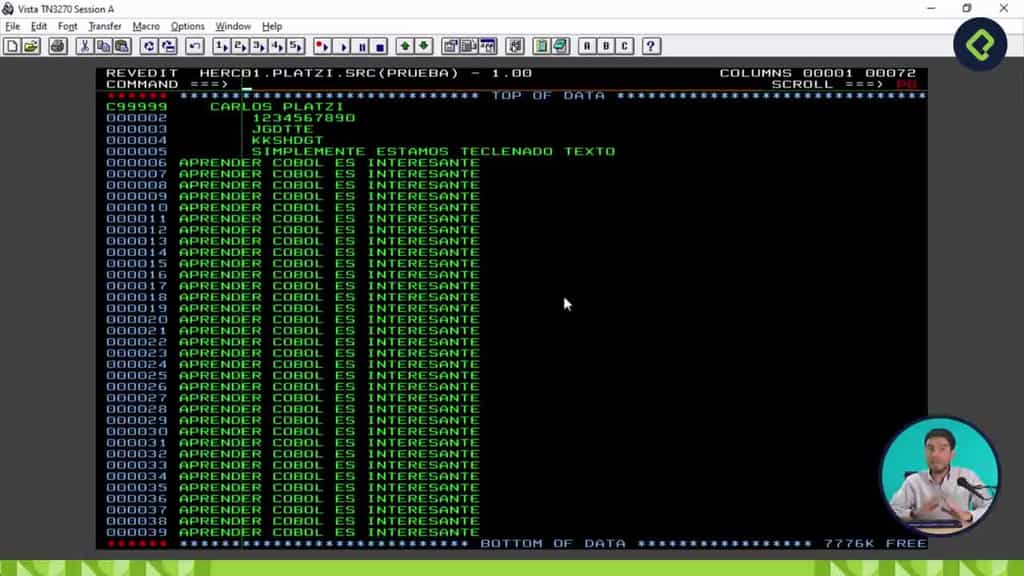This screenshot has height=576, width=1024.
Task: Click the text 1234567890
Action: [304, 118]
